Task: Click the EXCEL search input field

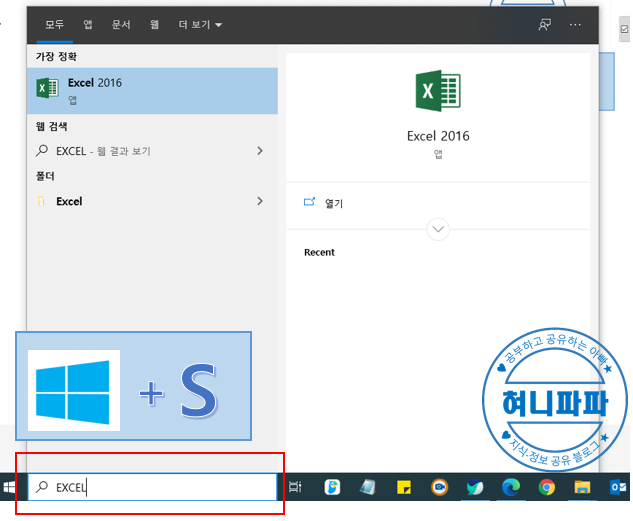Action: [152, 487]
